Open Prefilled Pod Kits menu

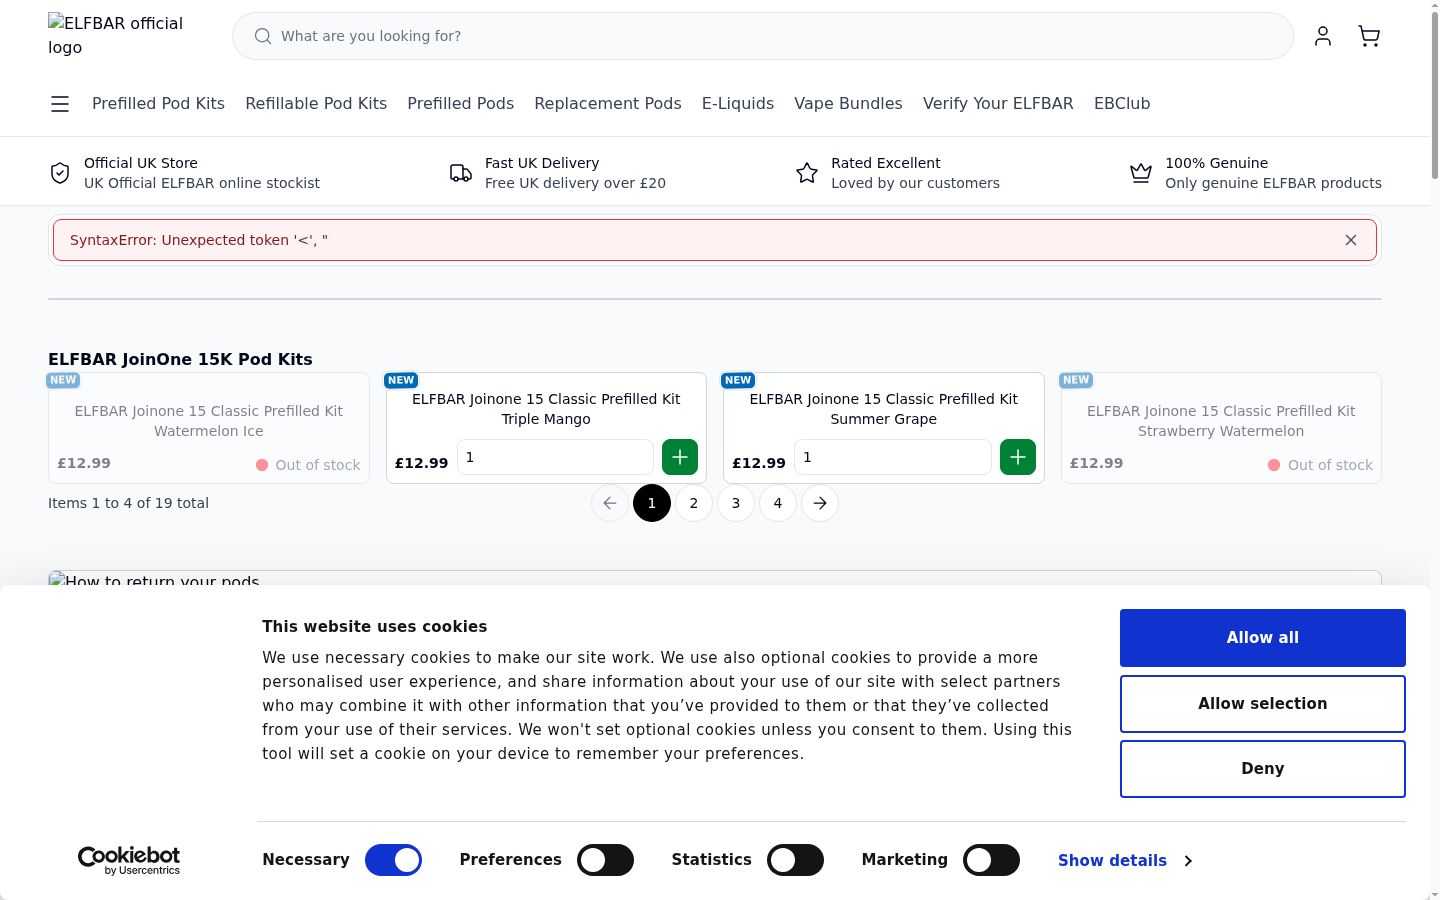[158, 104]
